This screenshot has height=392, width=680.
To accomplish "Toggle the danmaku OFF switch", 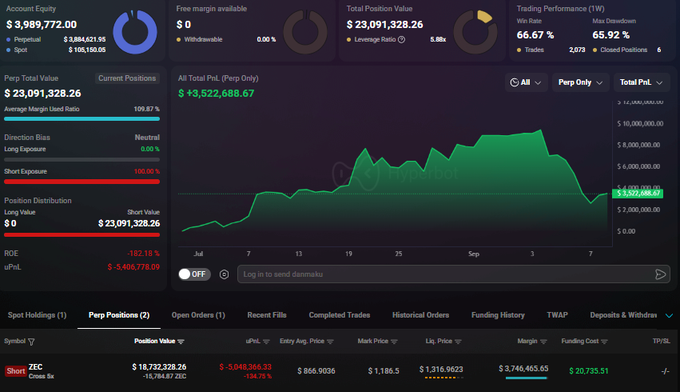I will (x=194, y=274).
